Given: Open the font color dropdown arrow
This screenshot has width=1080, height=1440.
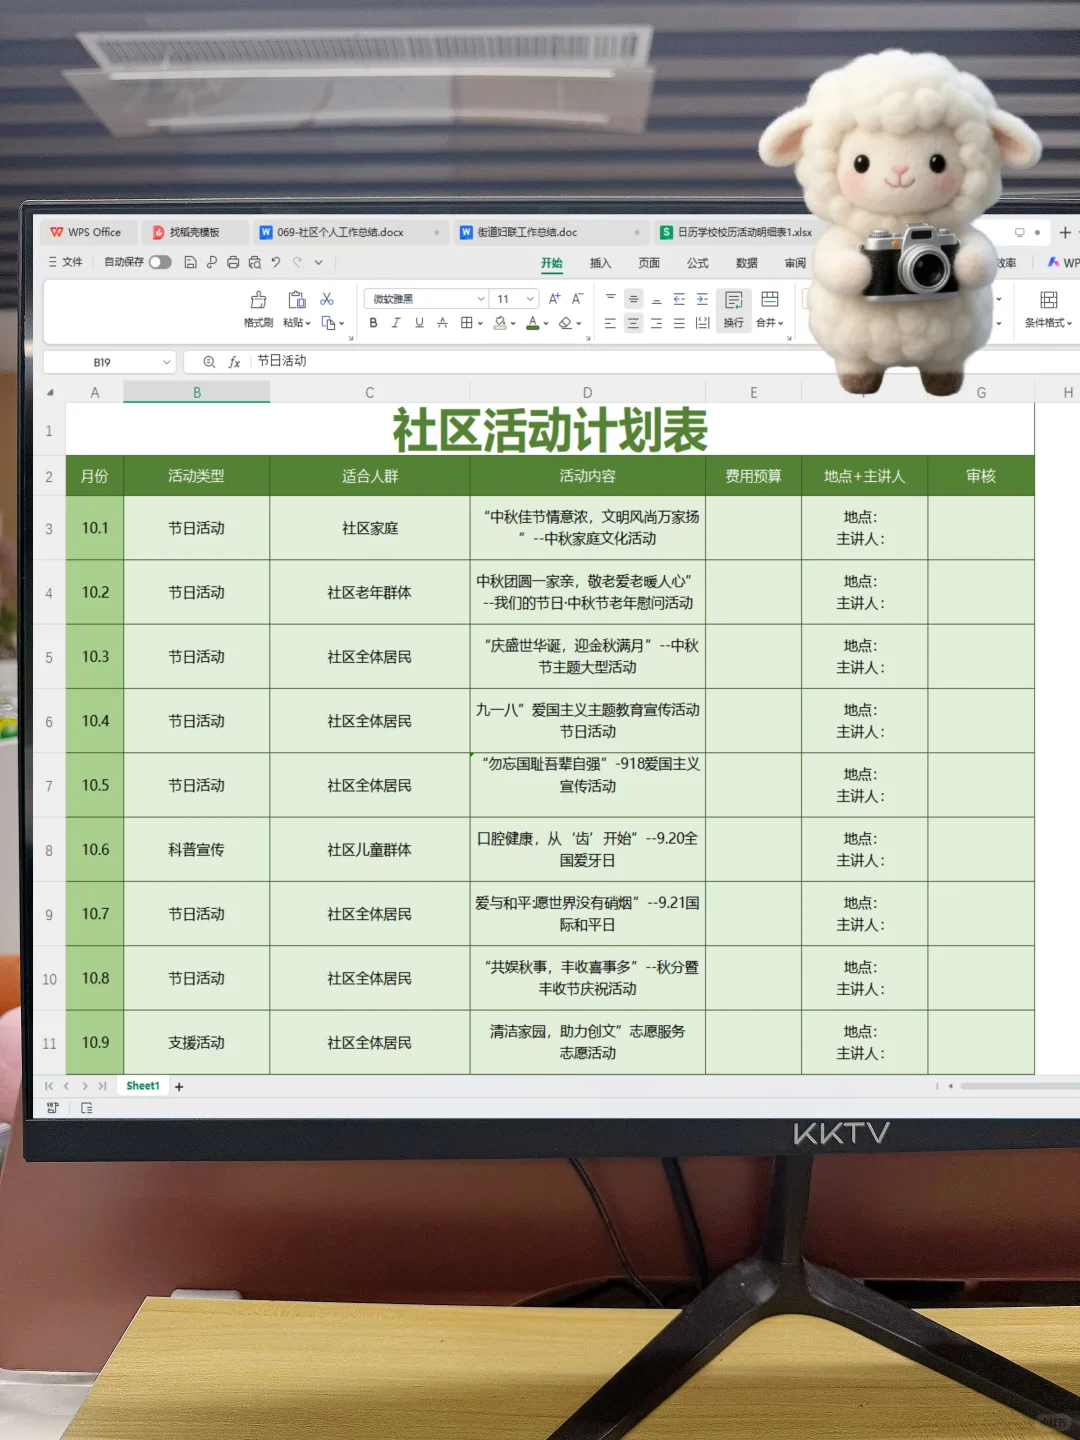Looking at the screenshot, I should 546,324.
